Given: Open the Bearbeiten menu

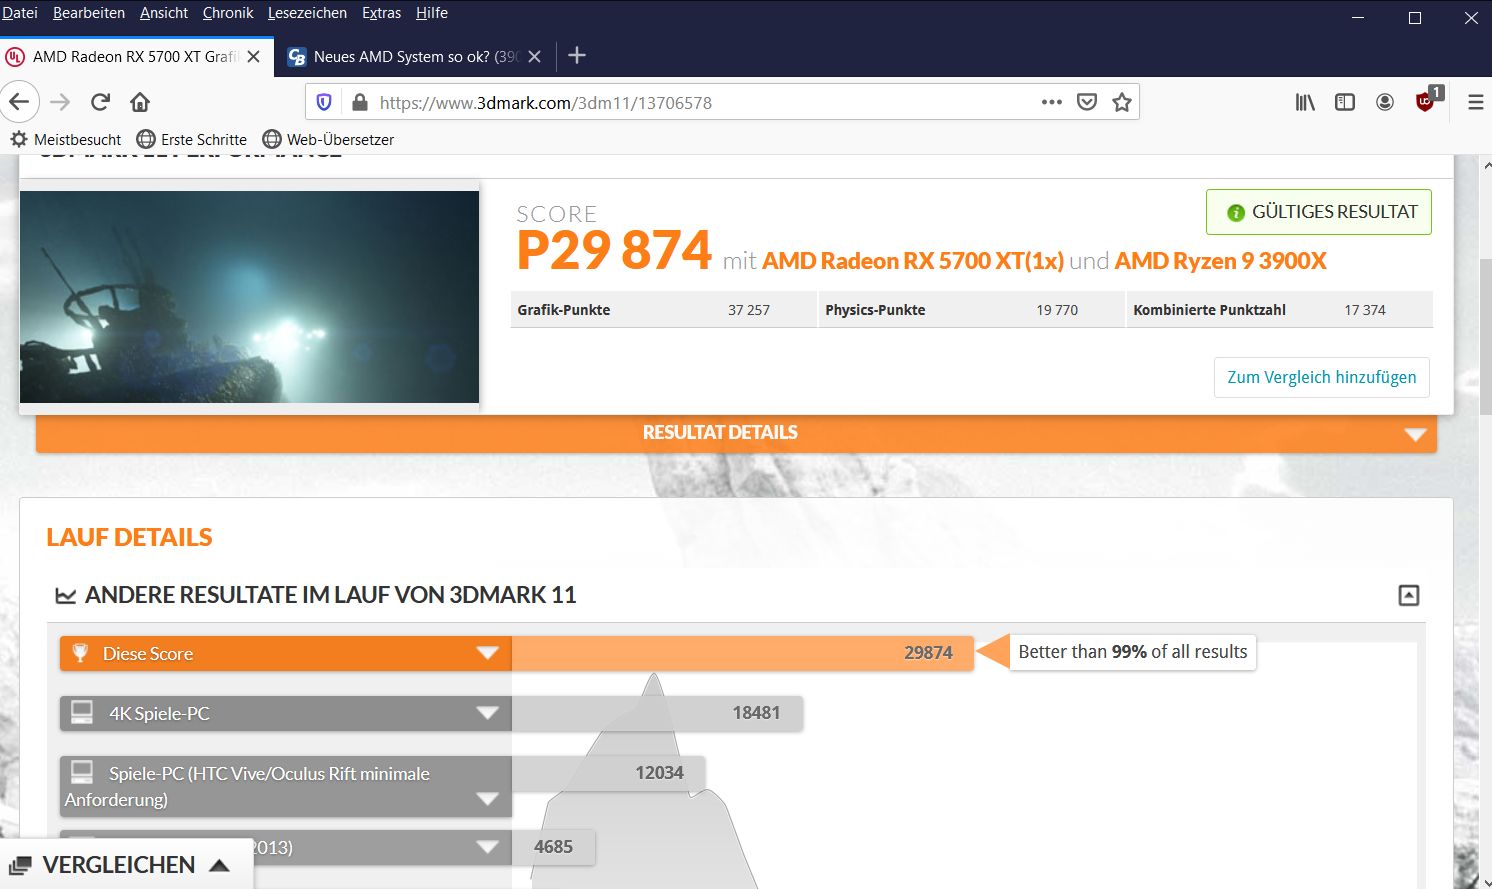Looking at the screenshot, I should [x=89, y=13].
